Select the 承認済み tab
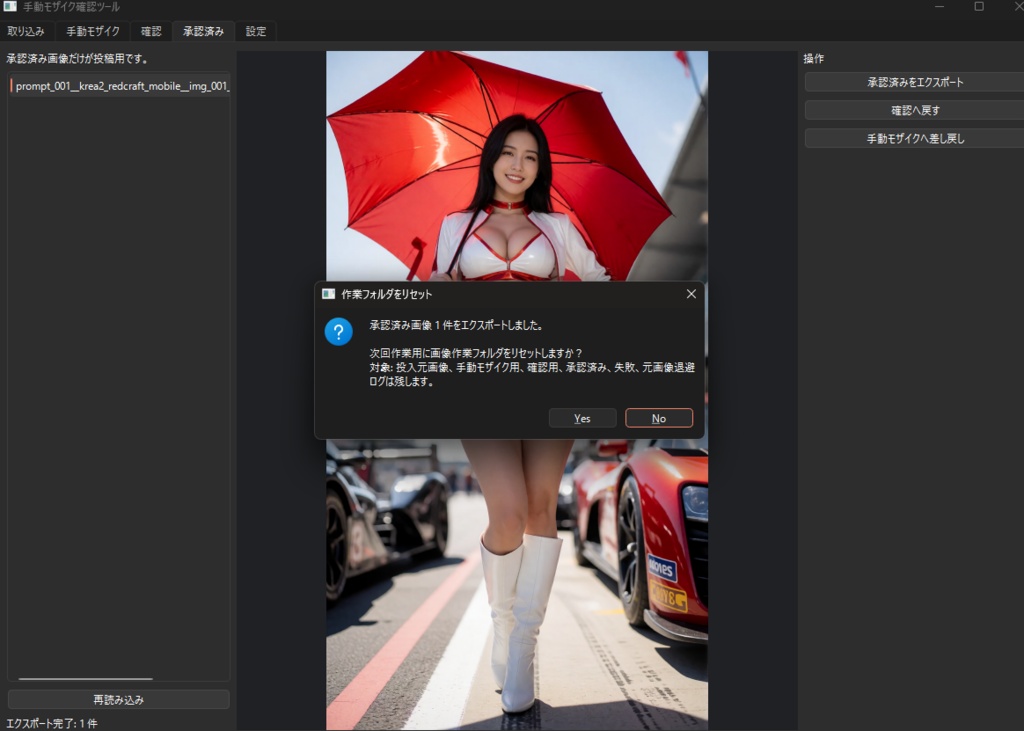 tap(203, 31)
